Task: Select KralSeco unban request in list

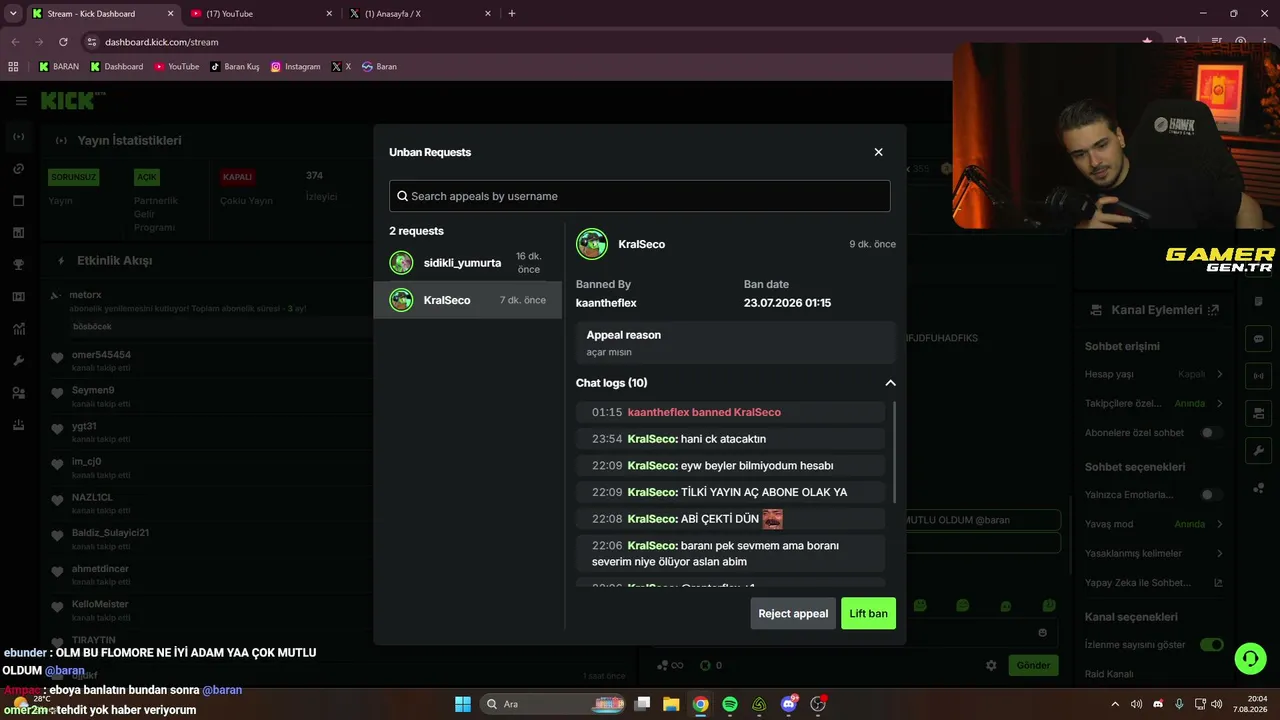Action: [x=468, y=300]
